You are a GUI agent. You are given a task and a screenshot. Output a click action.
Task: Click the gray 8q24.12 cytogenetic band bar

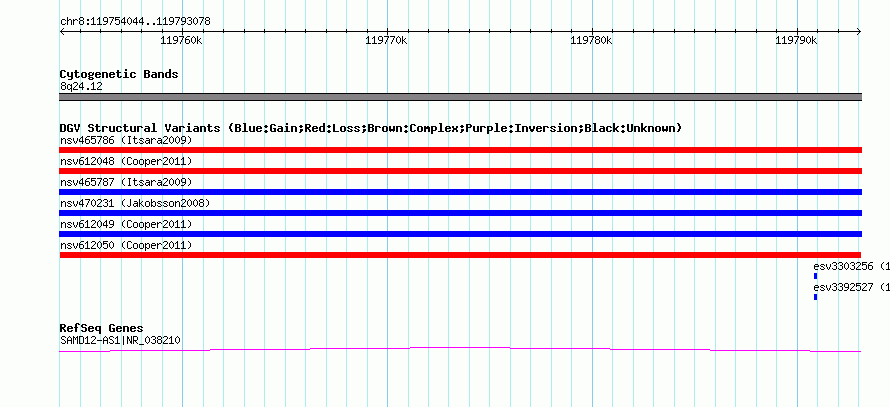pos(460,97)
